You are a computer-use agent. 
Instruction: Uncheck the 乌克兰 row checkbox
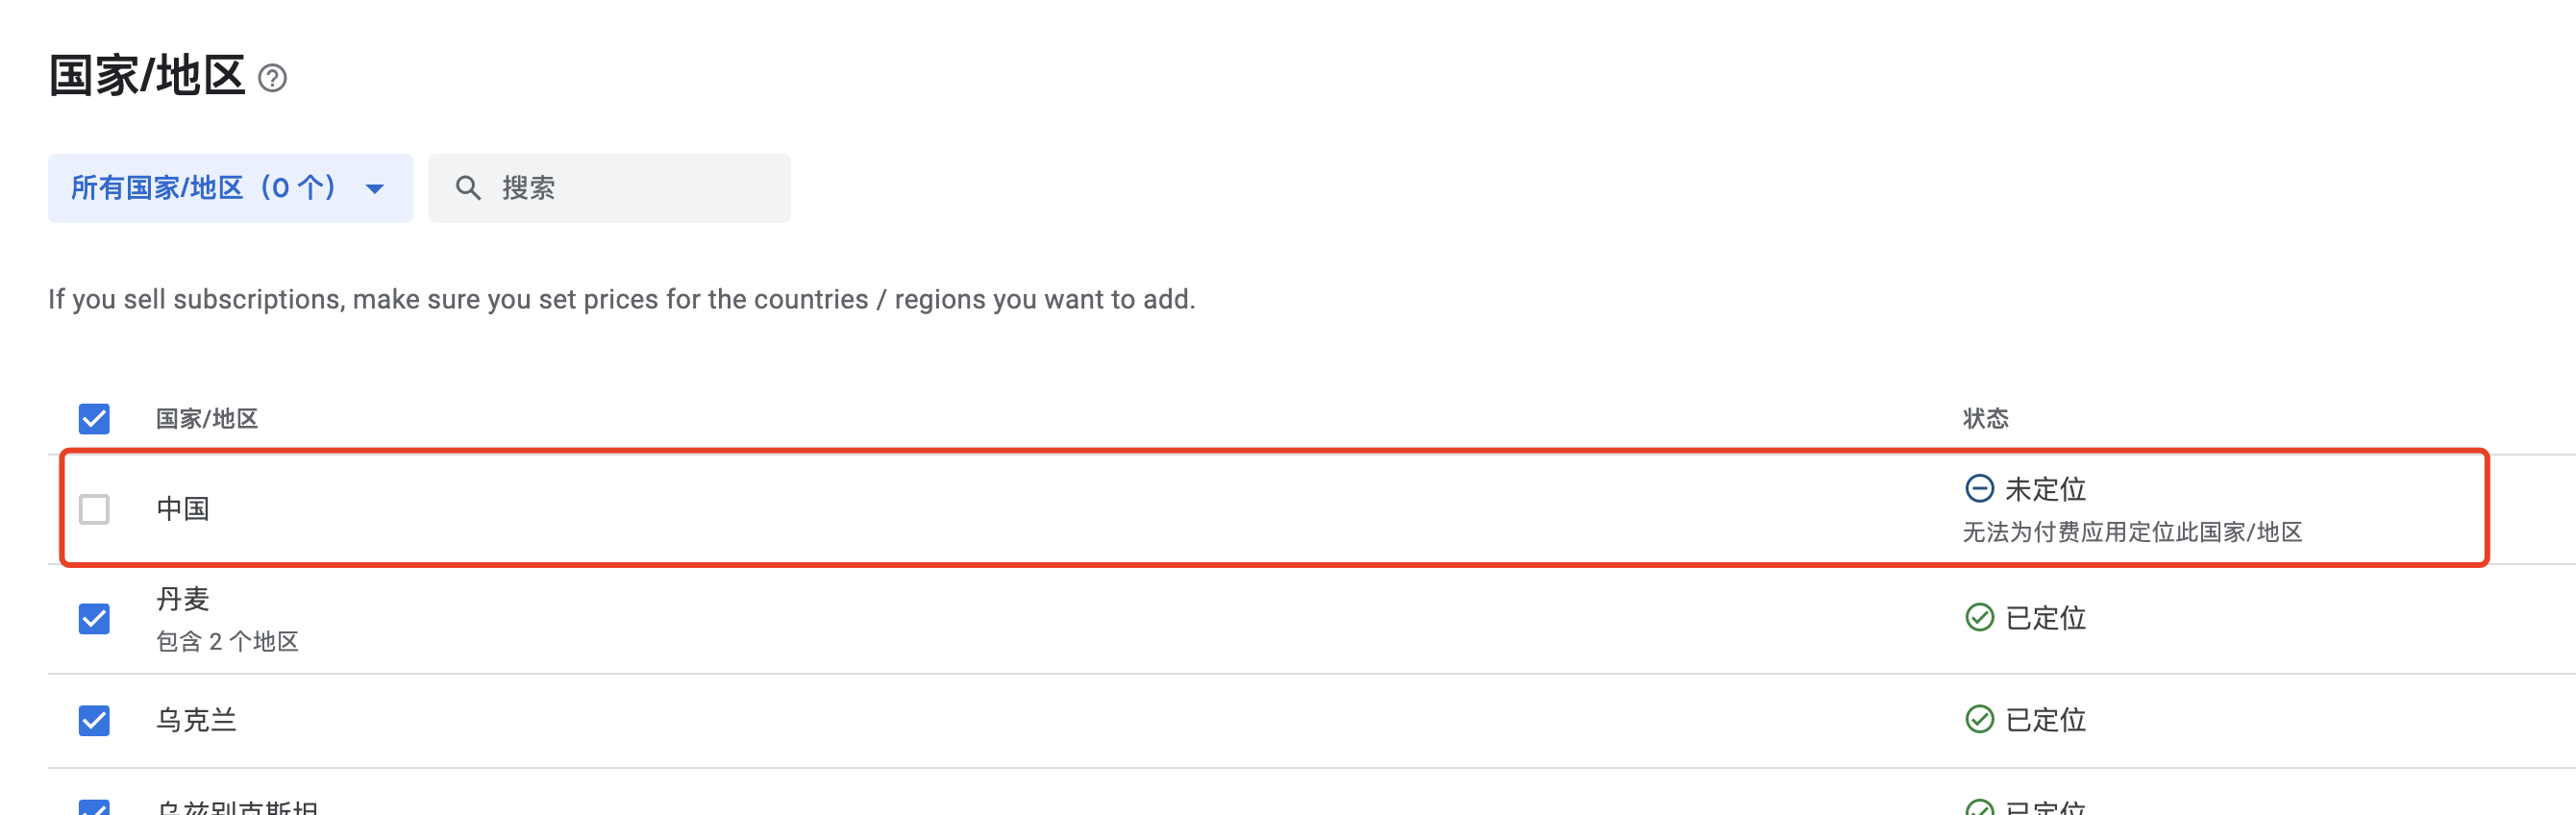tap(94, 720)
